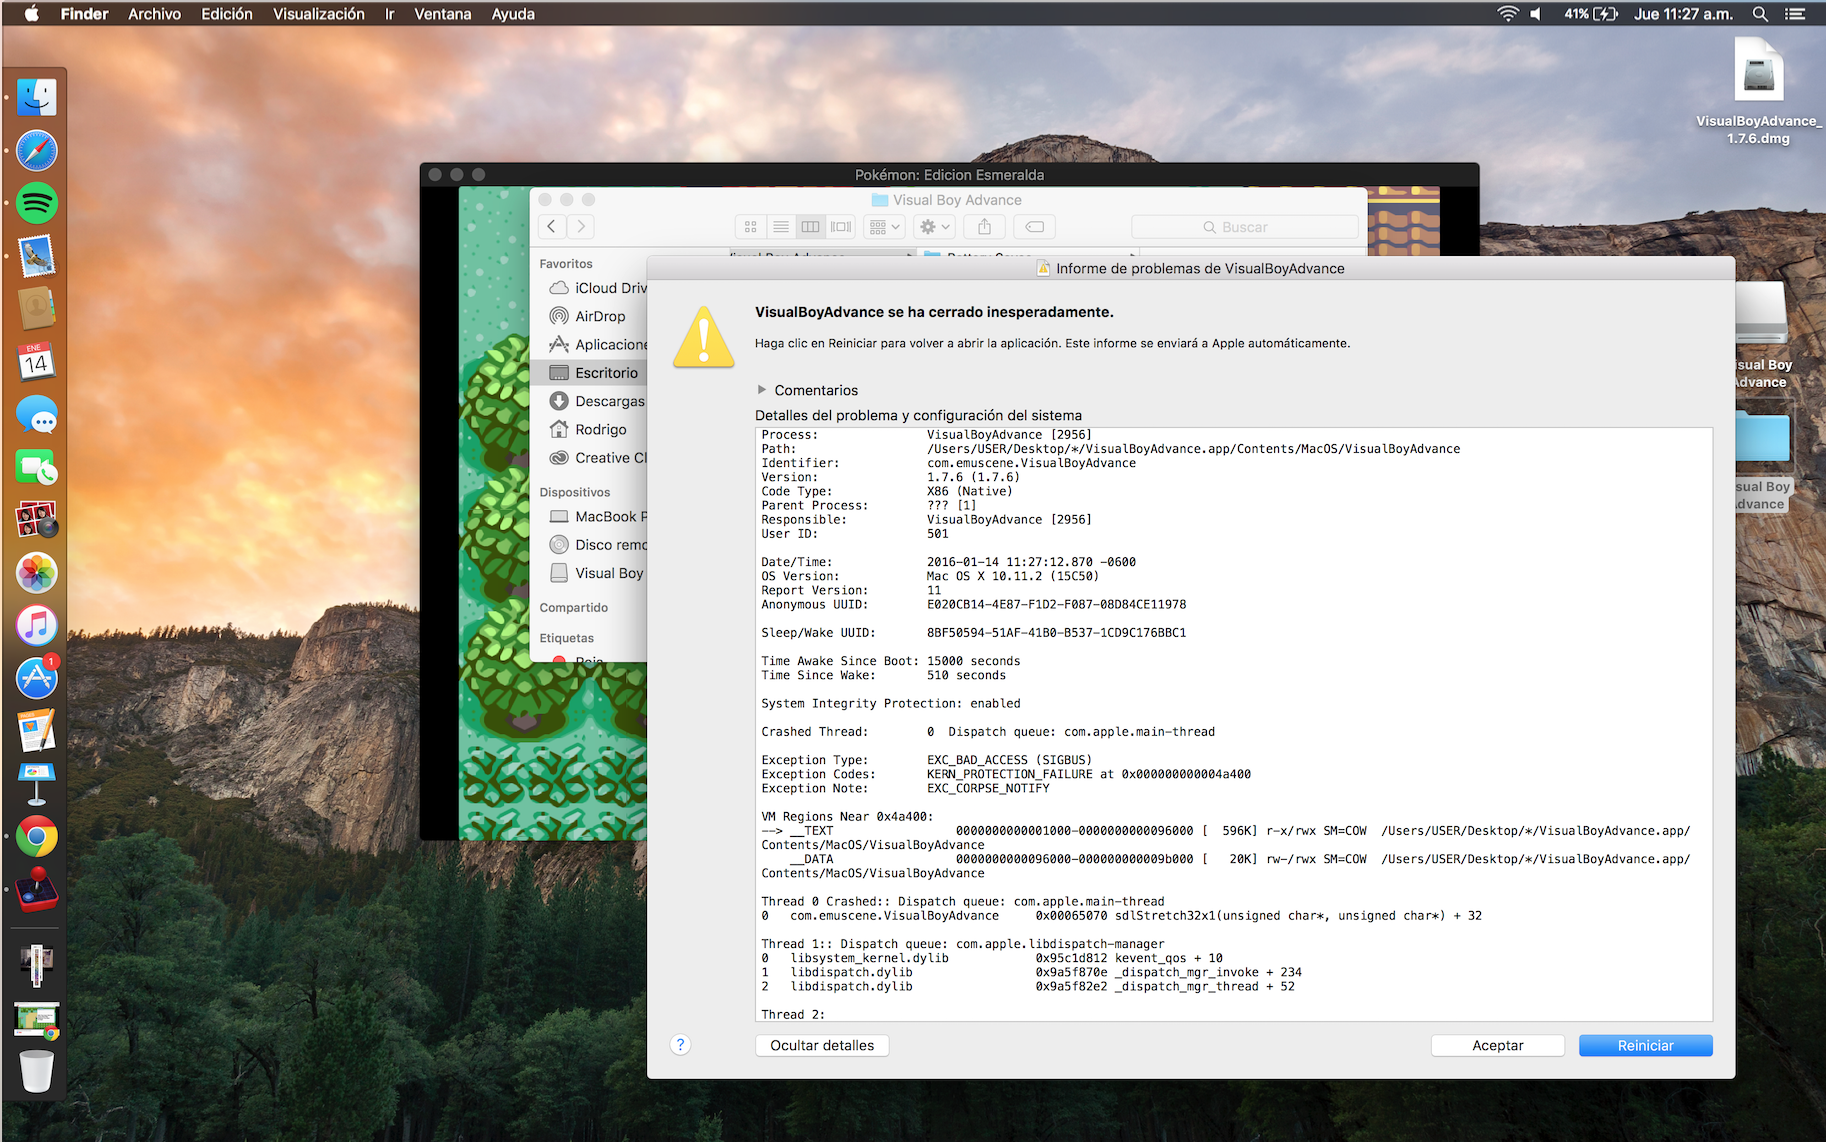Launch Safari from the dock
1826x1142 pixels.
(x=36, y=151)
